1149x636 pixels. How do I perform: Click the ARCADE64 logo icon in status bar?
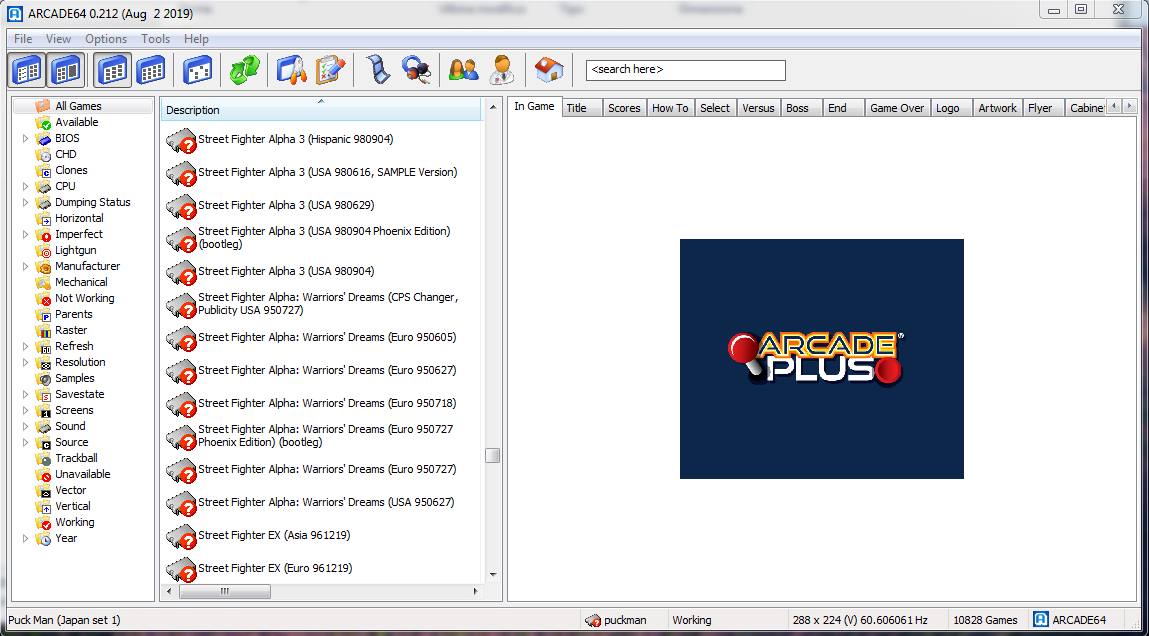[x=1041, y=620]
